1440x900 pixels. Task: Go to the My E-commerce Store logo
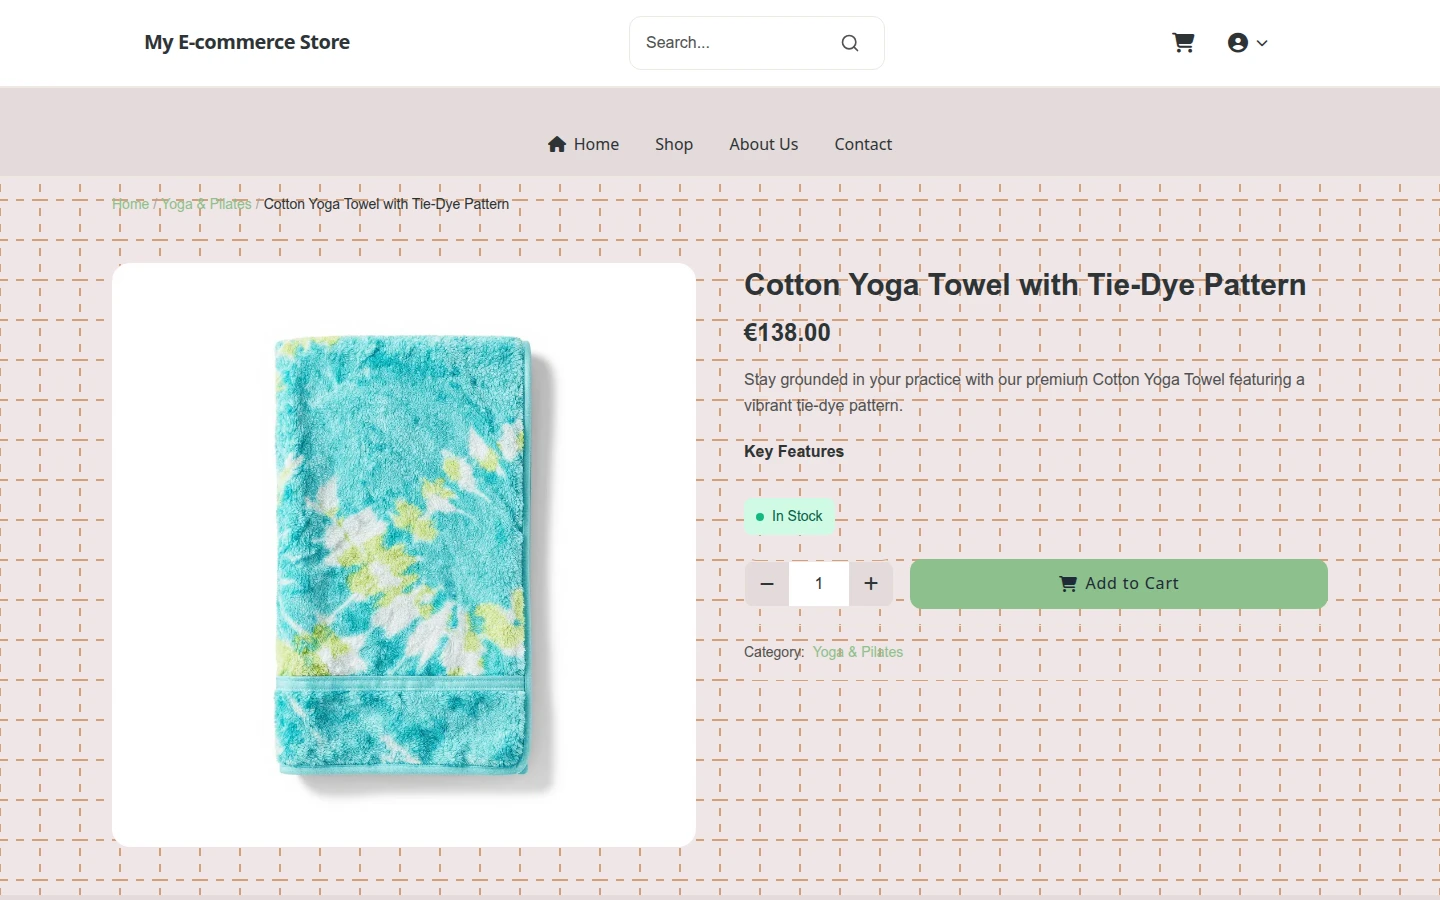point(247,42)
